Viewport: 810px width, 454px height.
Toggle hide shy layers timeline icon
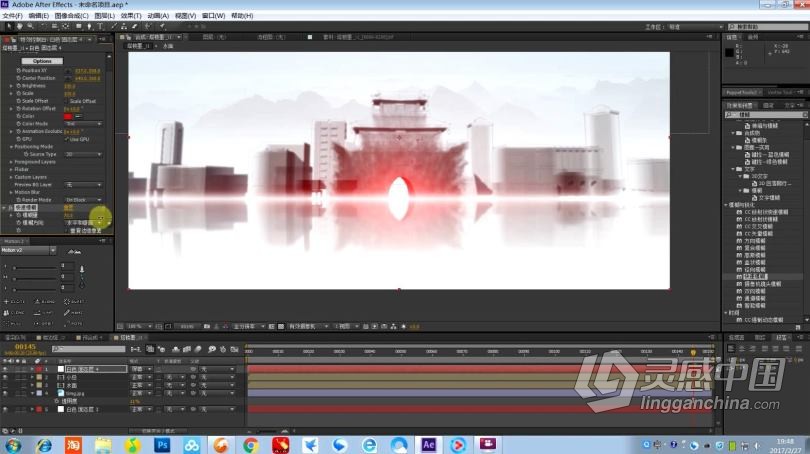click(176, 350)
